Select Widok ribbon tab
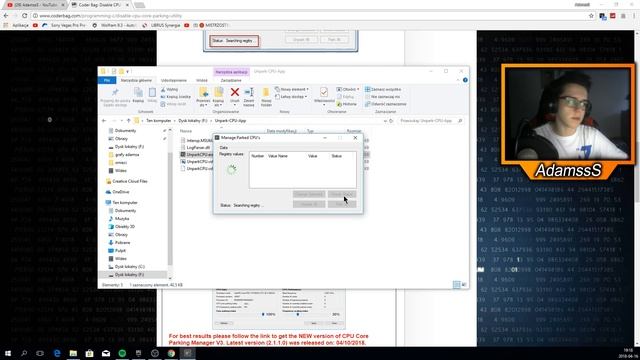This screenshot has height=360, width=640. pos(202,80)
